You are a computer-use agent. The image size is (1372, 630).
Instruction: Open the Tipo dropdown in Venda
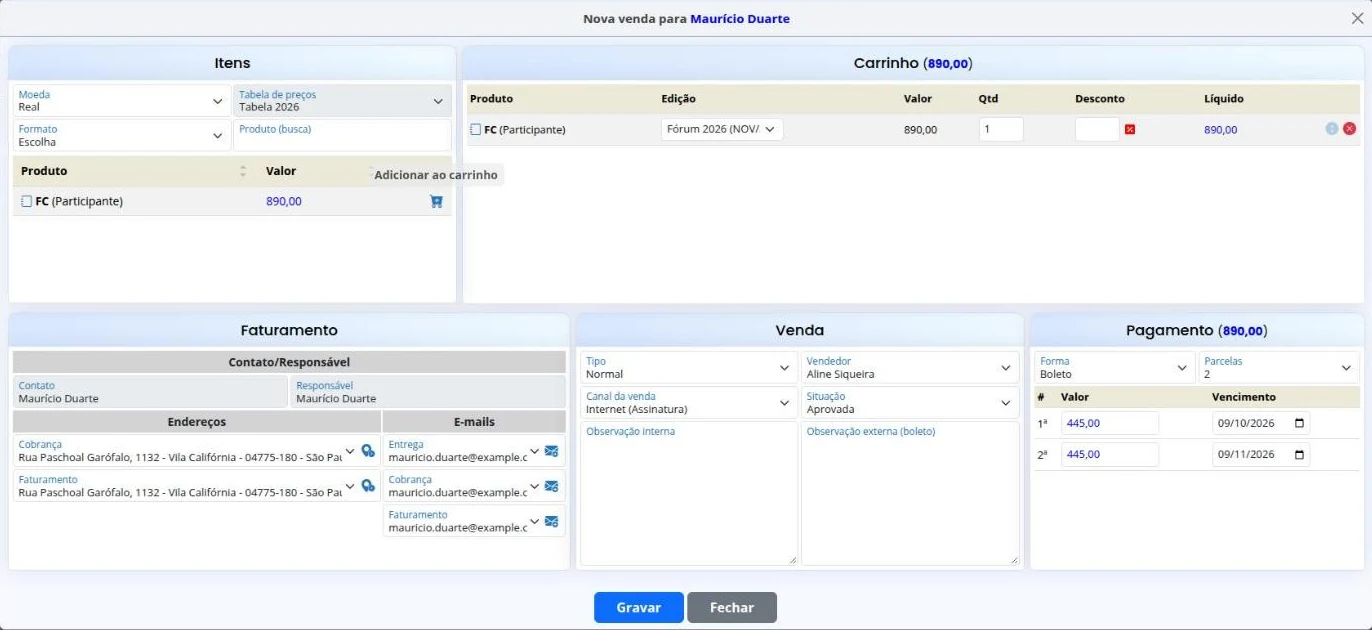(689, 368)
